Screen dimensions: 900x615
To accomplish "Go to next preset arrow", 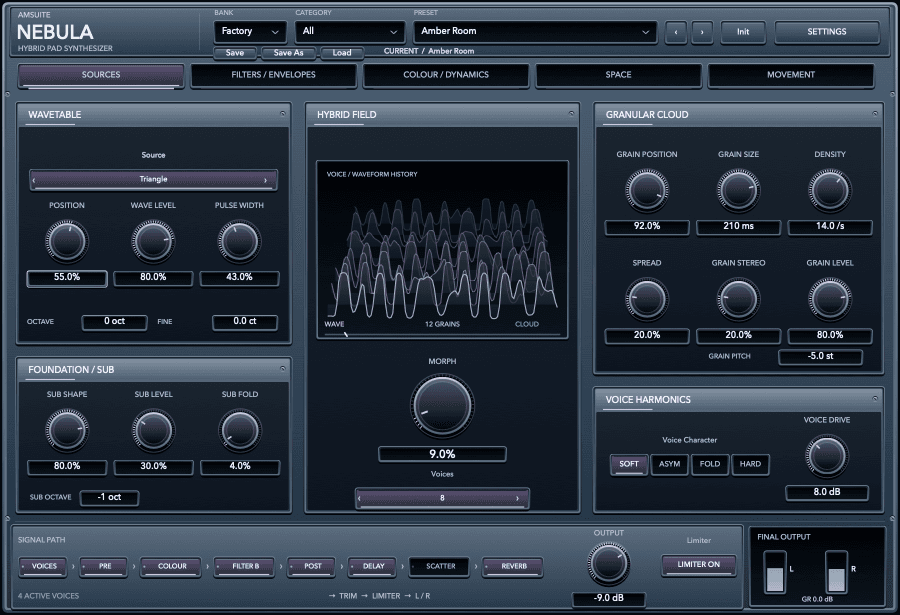I will tap(702, 32).
